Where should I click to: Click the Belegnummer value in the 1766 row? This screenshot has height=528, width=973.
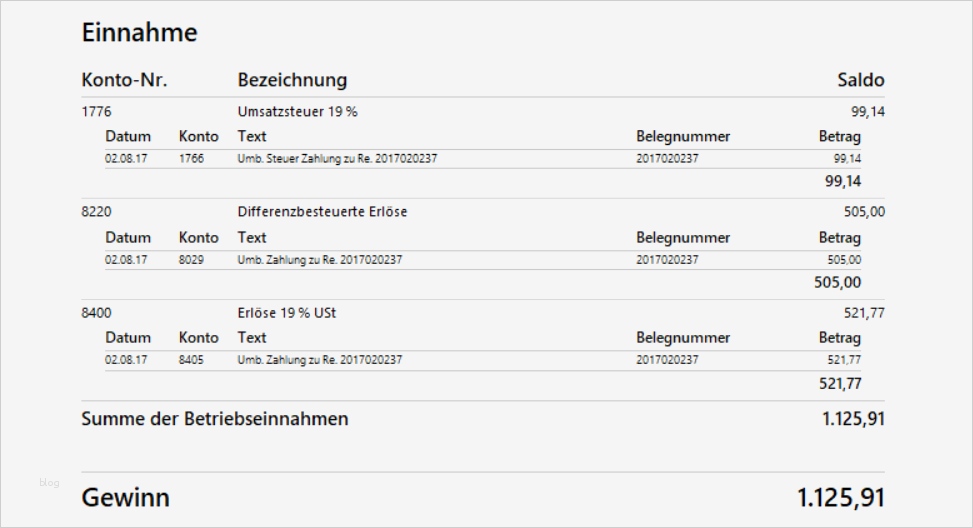(667, 159)
